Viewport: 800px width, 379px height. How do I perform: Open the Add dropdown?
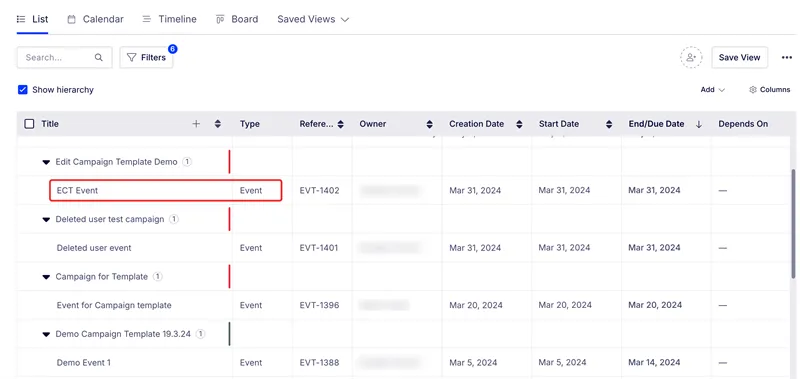pos(712,90)
